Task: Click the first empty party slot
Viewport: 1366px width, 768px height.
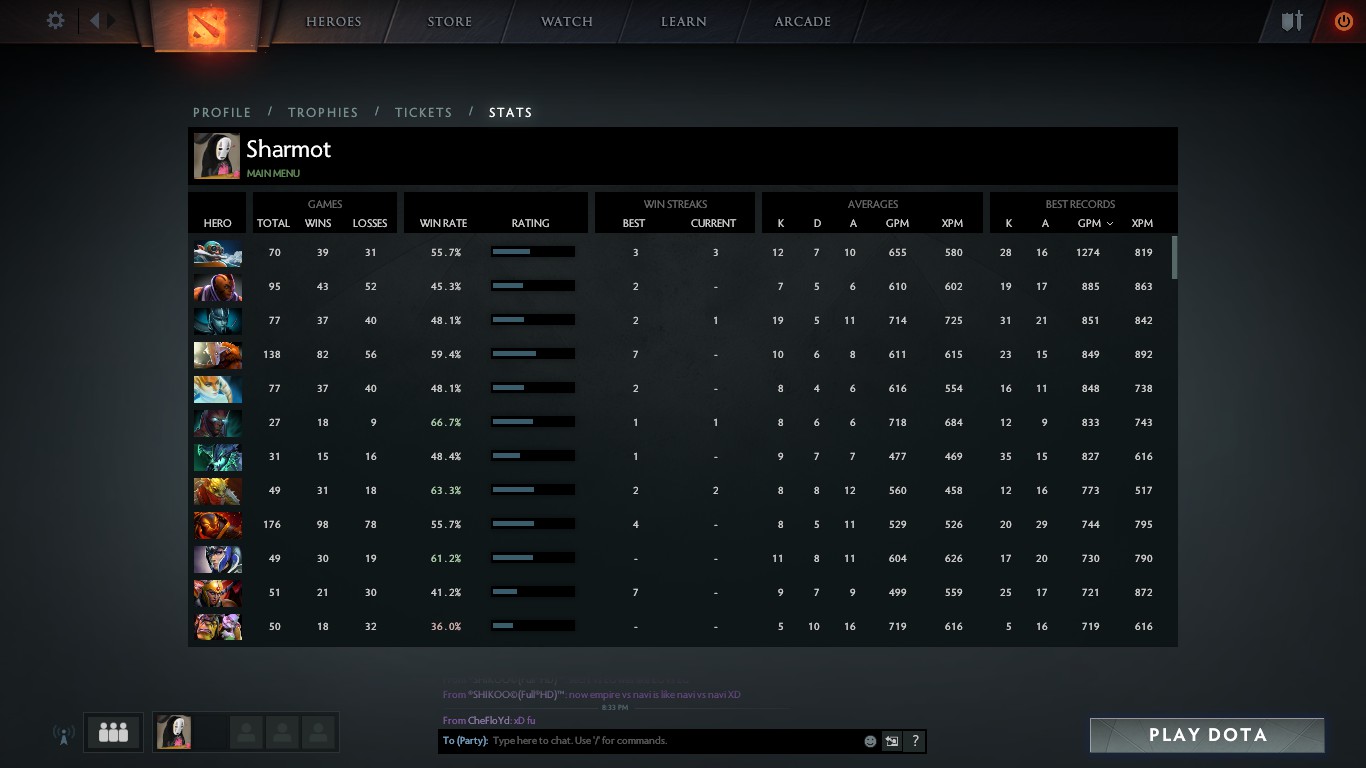Action: pyautogui.click(x=246, y=732)
